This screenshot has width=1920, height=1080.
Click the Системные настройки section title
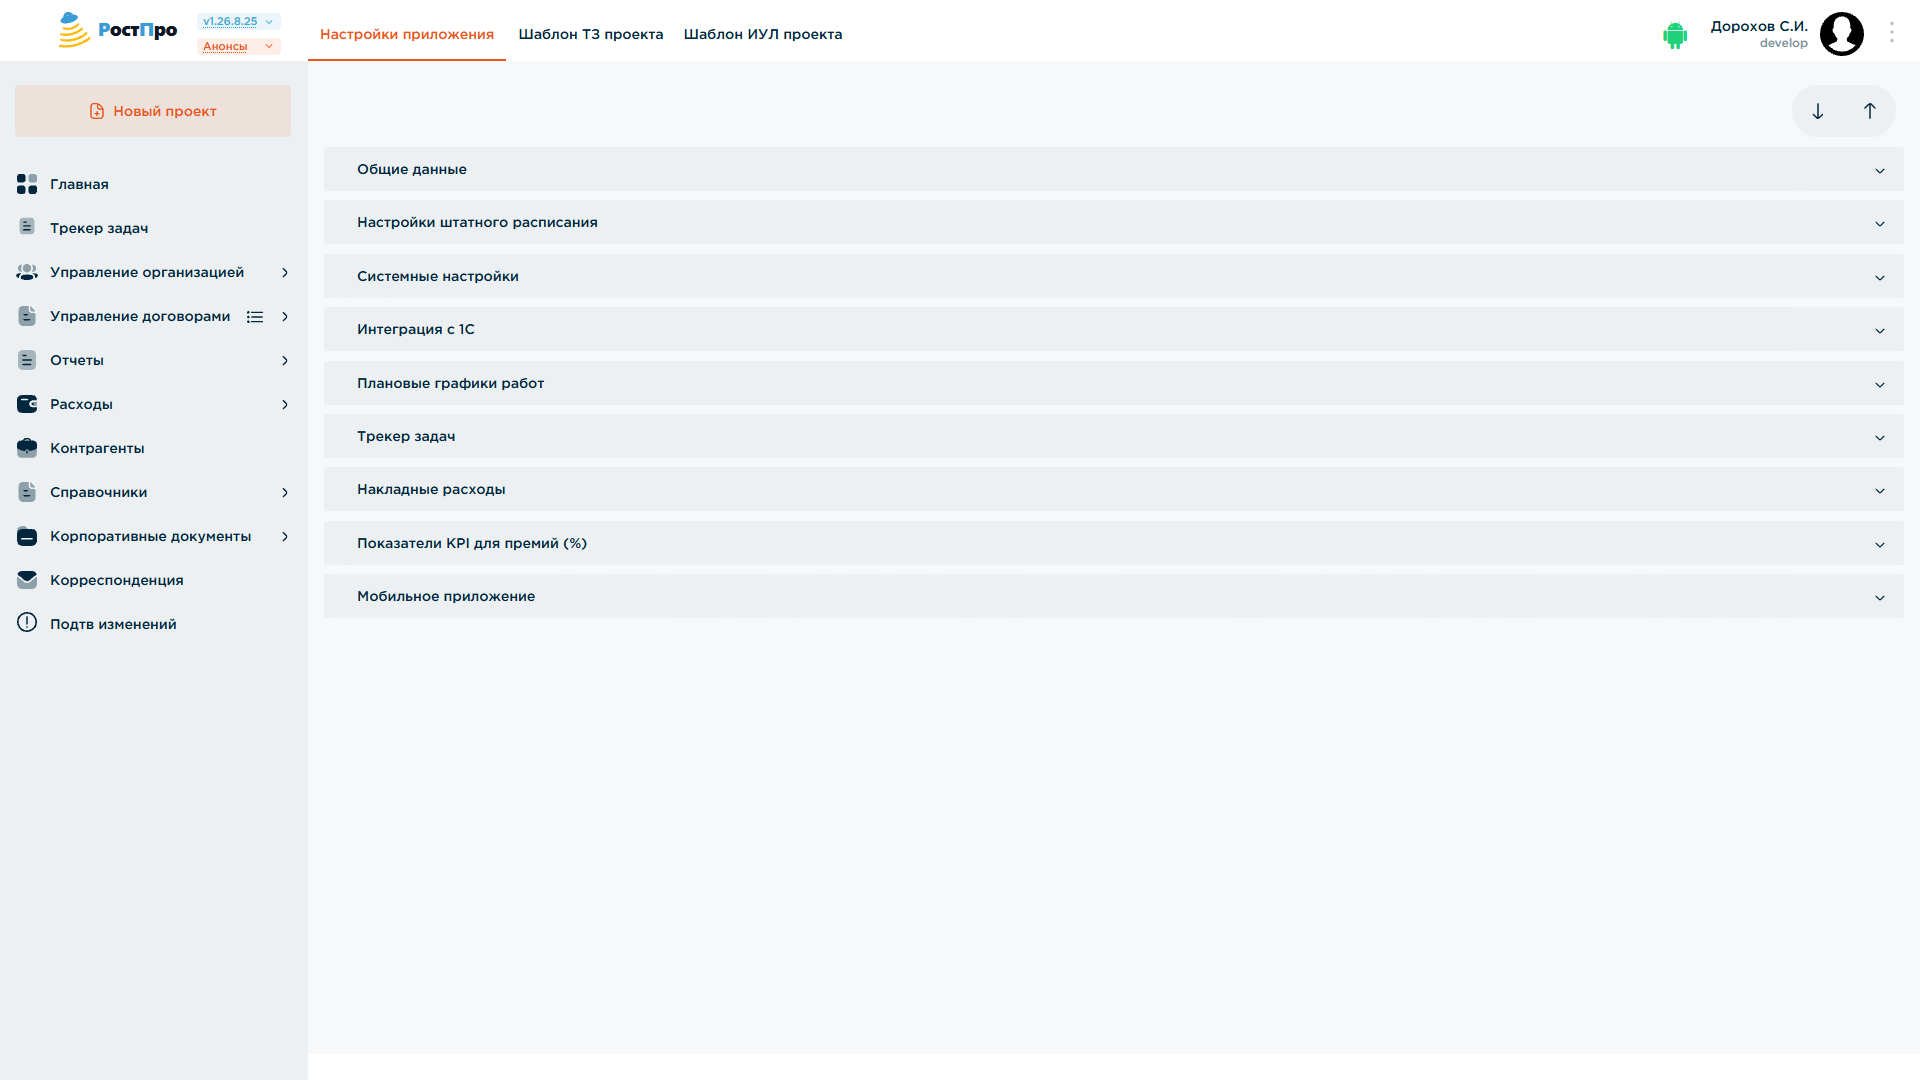pyautogui.click(x=438, y=276)
